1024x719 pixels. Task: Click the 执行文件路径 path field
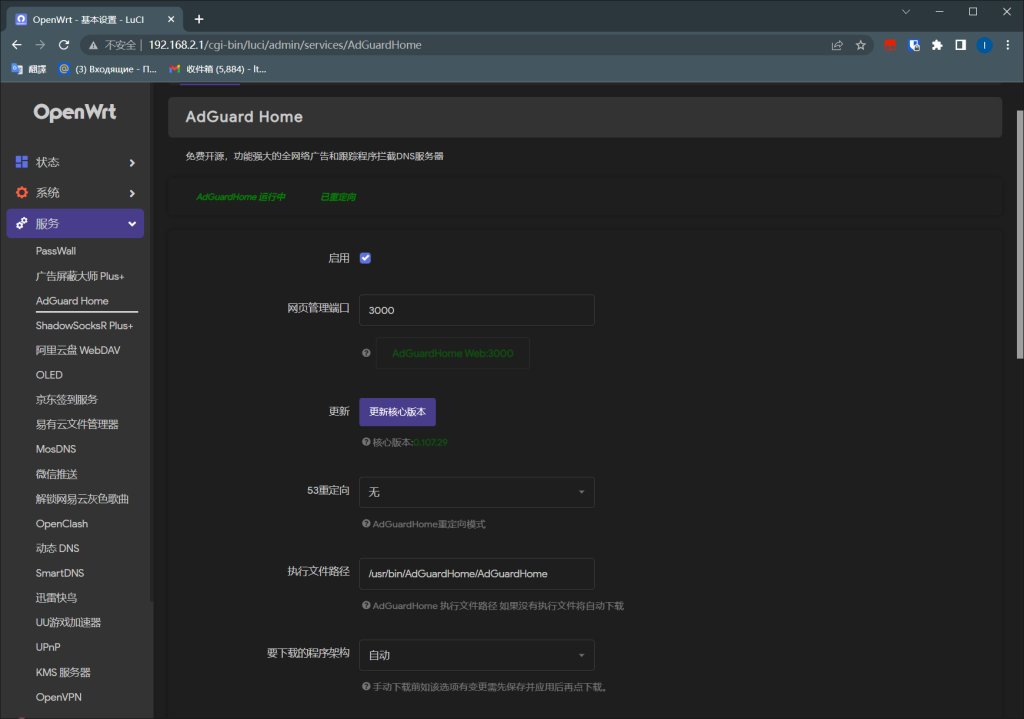click(x=476, y=573)
